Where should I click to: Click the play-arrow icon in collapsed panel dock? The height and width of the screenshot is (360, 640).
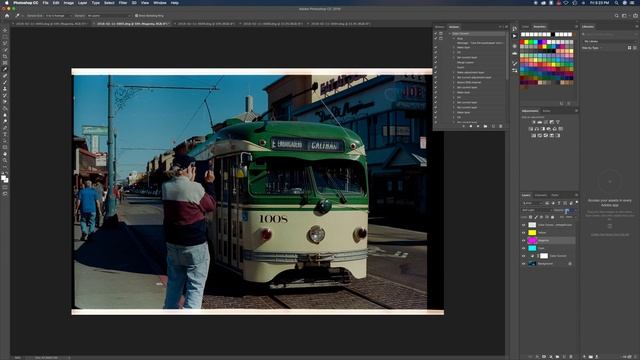pyautogui.click(x=515, y=36)
